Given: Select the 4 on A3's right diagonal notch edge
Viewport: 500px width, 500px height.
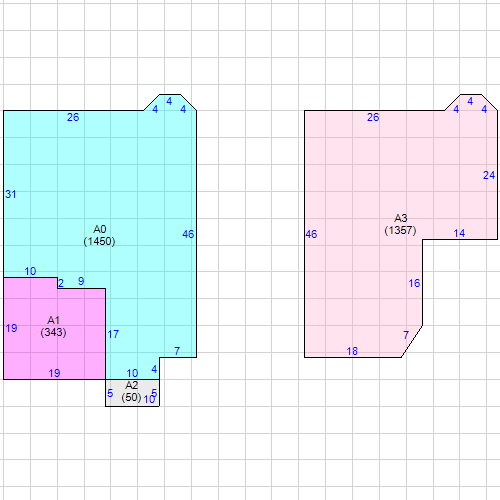Looking at the screenshot, I should click(x=484, y=109).
